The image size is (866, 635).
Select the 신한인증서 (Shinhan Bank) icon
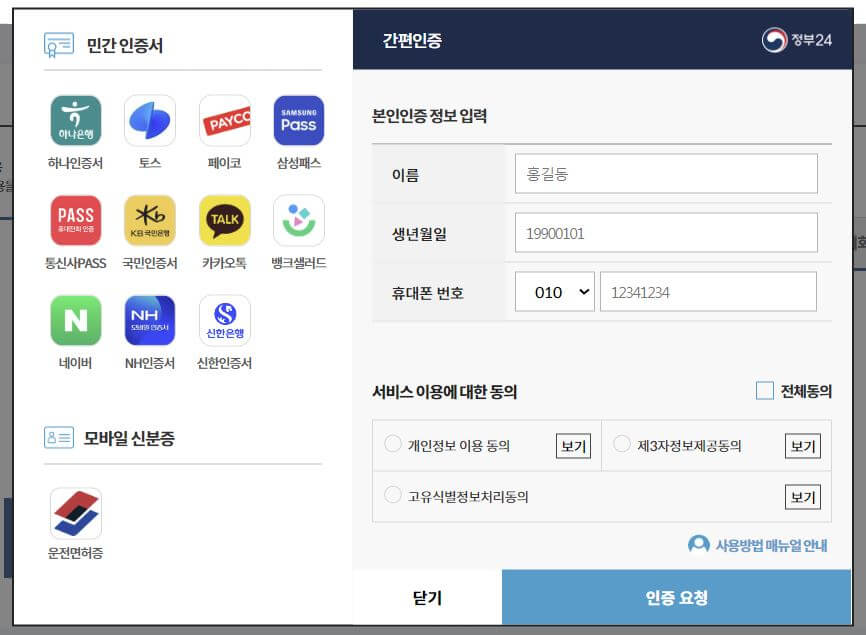click(225, 320)
